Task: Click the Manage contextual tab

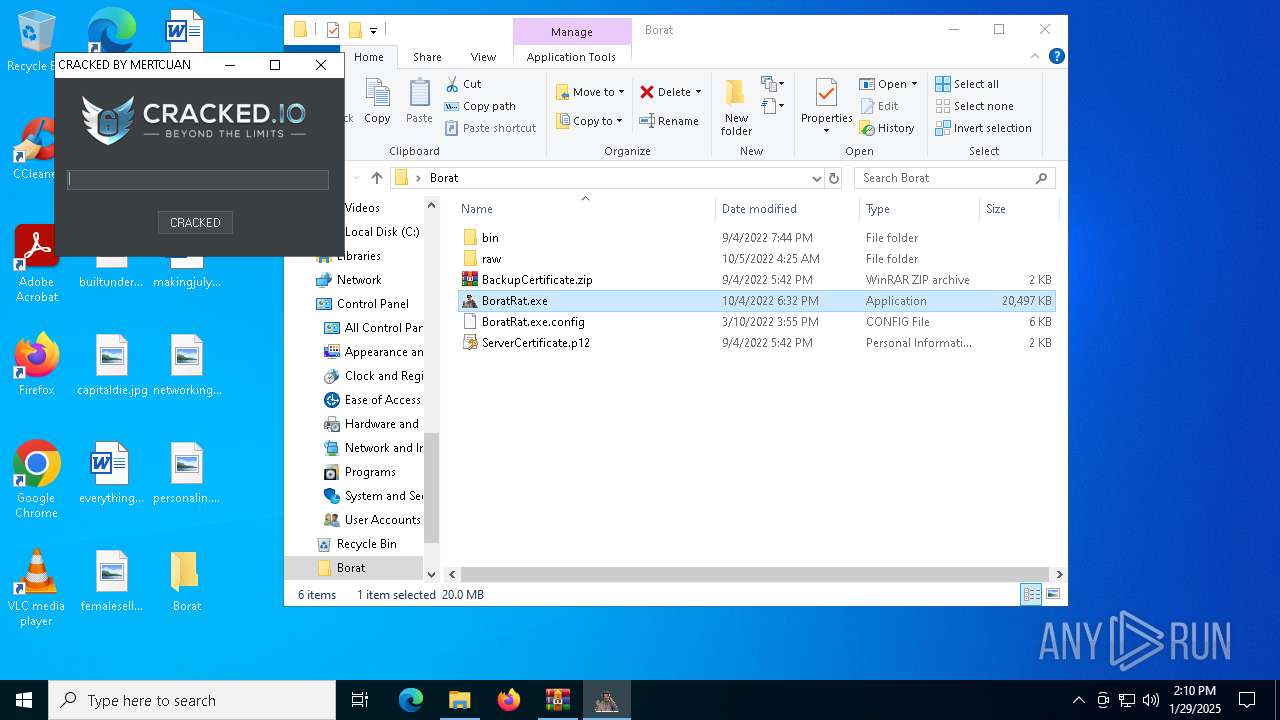Action: pos(572,32)
